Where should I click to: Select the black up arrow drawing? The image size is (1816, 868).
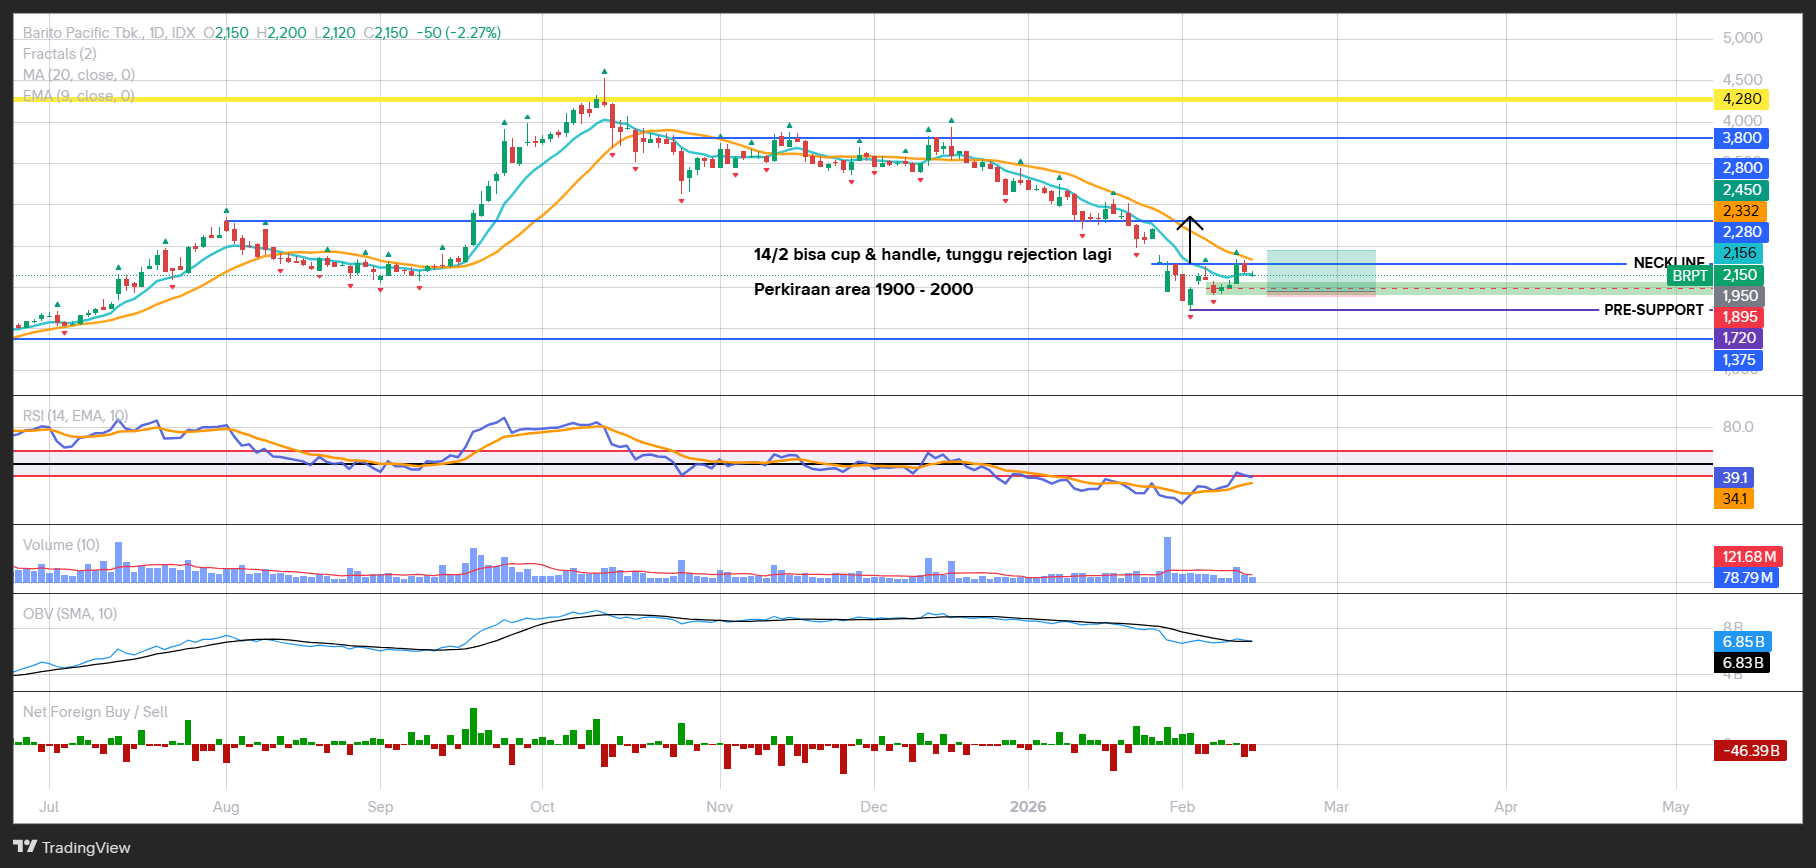tap(1189, 239)
